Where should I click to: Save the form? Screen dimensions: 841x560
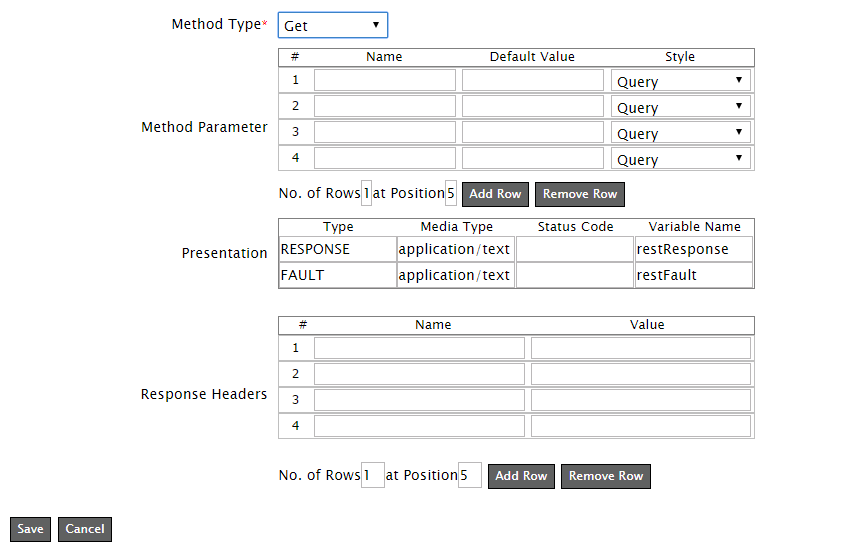pyautogui.click(x=31, y=529)
